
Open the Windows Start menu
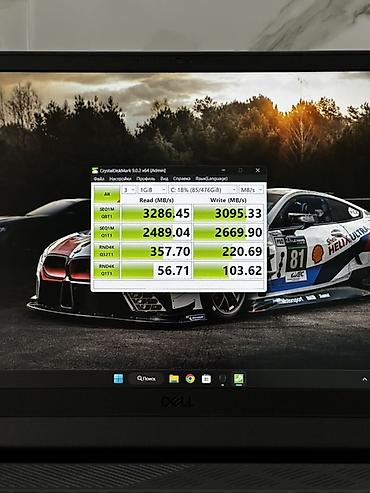click(x=118, y=379)
